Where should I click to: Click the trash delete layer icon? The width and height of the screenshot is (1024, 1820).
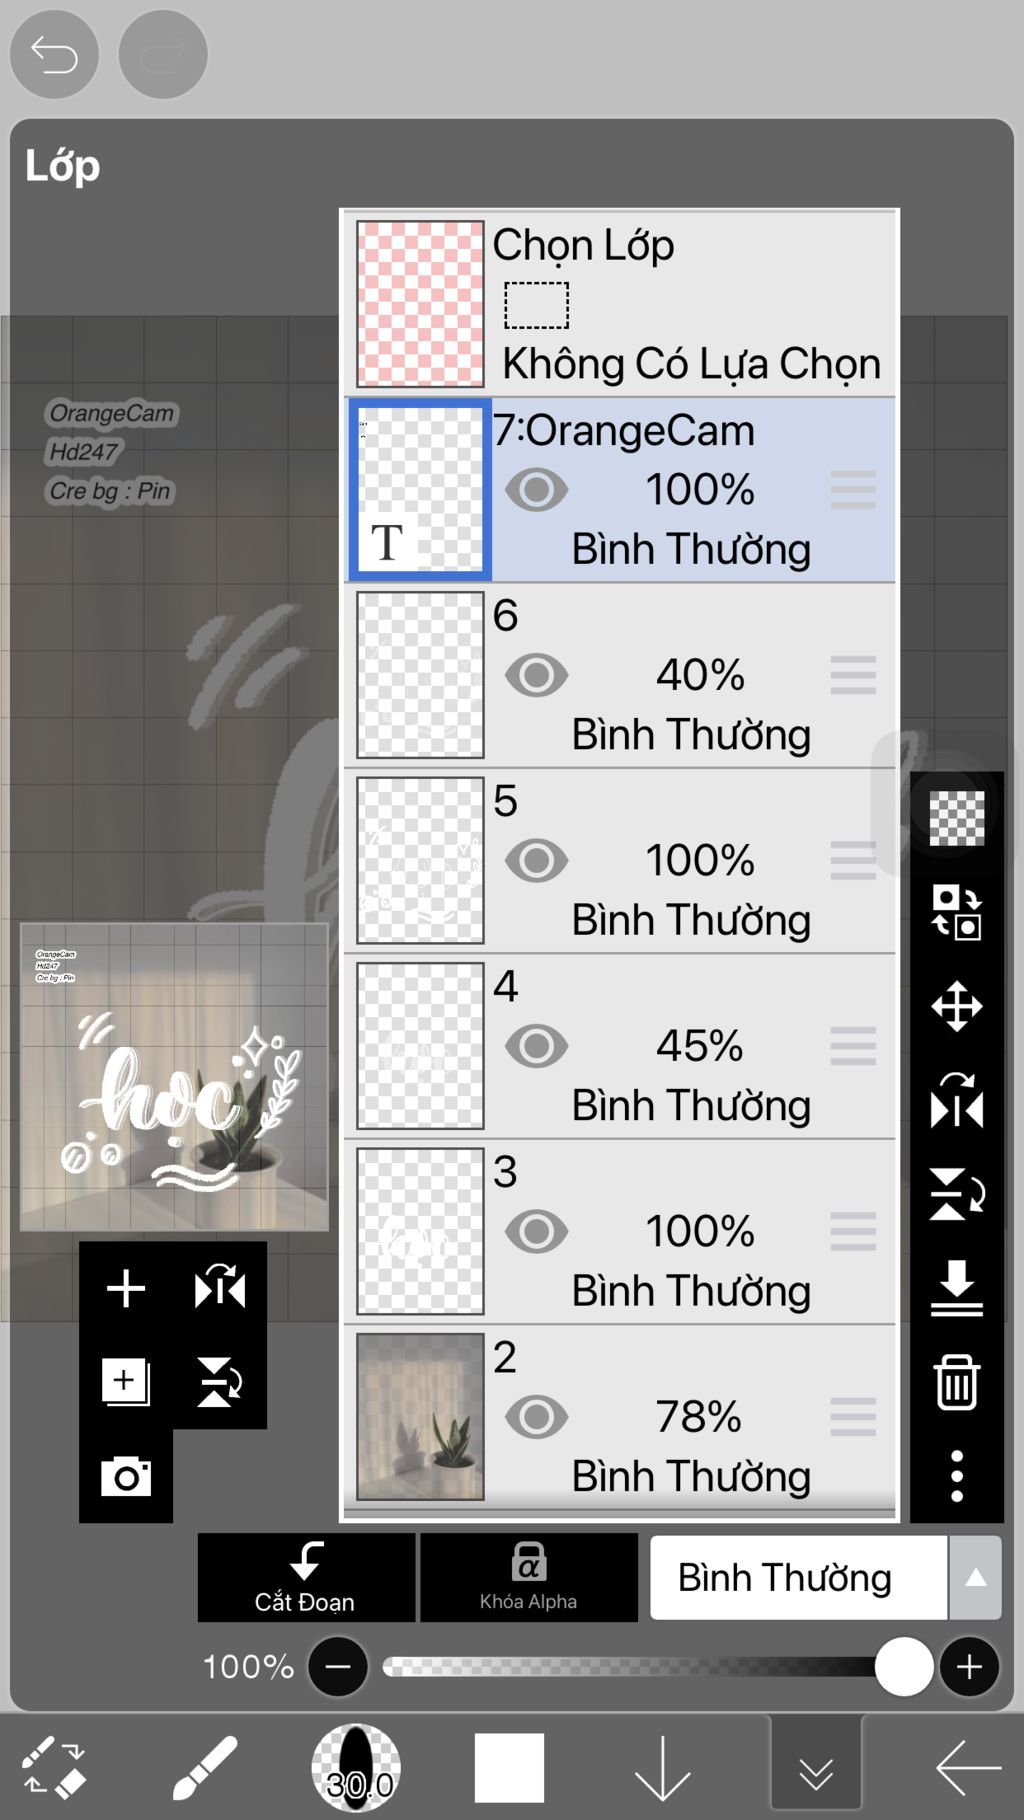[x=956, y=1382]
